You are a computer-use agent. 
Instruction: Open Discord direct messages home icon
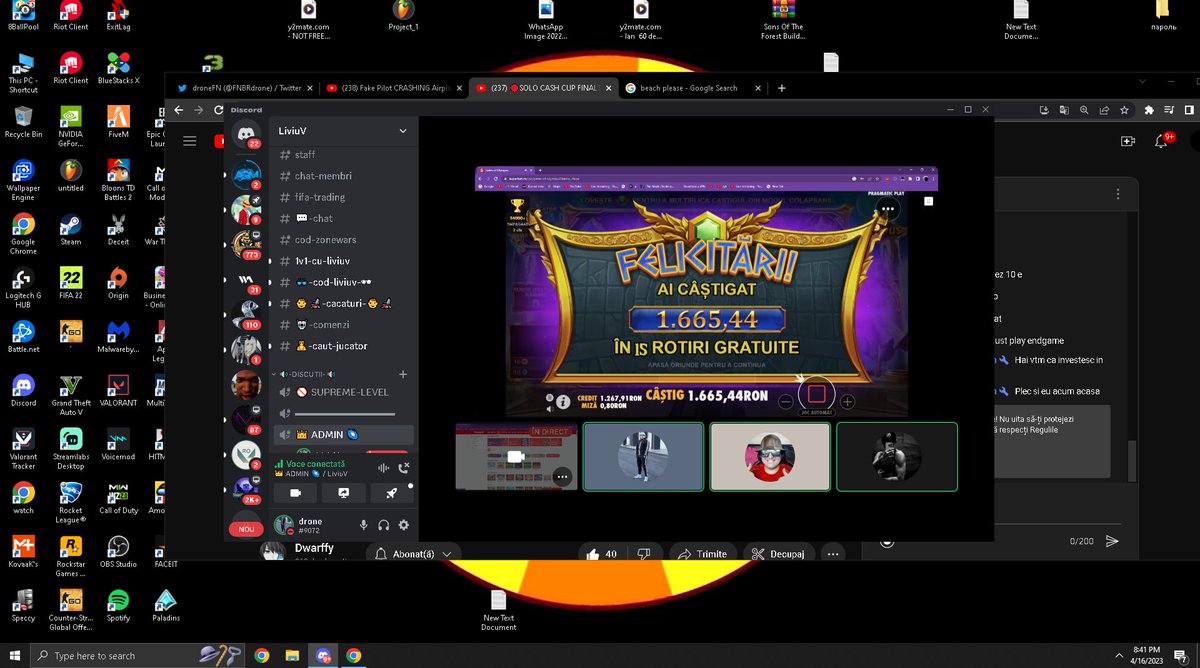tap(246, 134)
